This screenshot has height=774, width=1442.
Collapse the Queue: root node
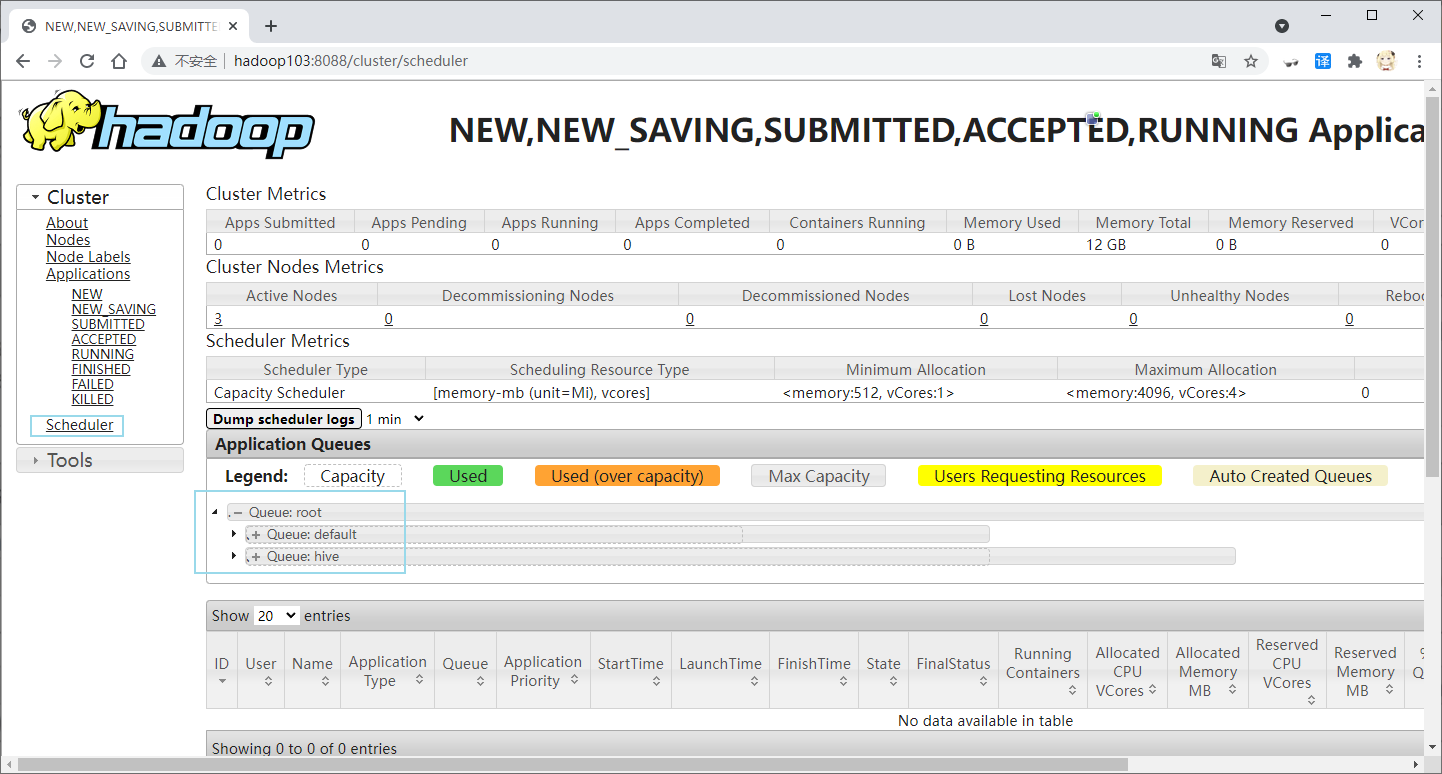237,513
